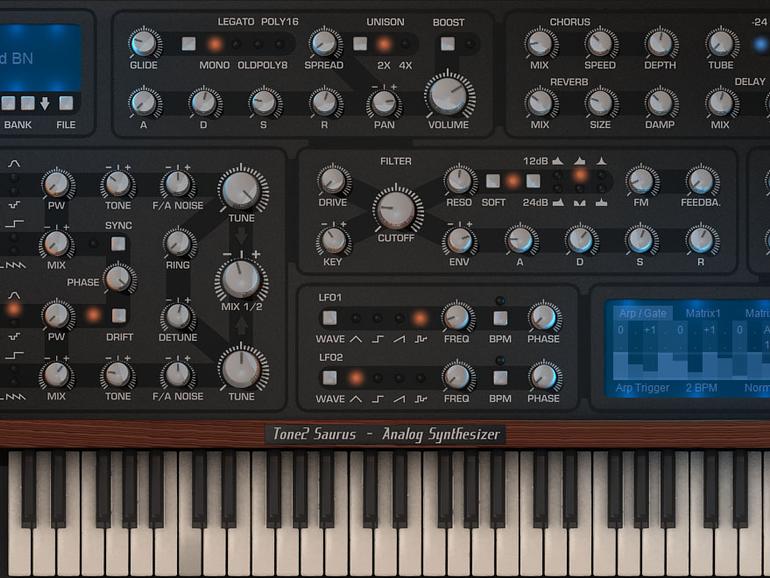Viewport: 770px width, 578px height.
Task: Cycle the LFO2 WAVE selector button
Action: point(330,378)
